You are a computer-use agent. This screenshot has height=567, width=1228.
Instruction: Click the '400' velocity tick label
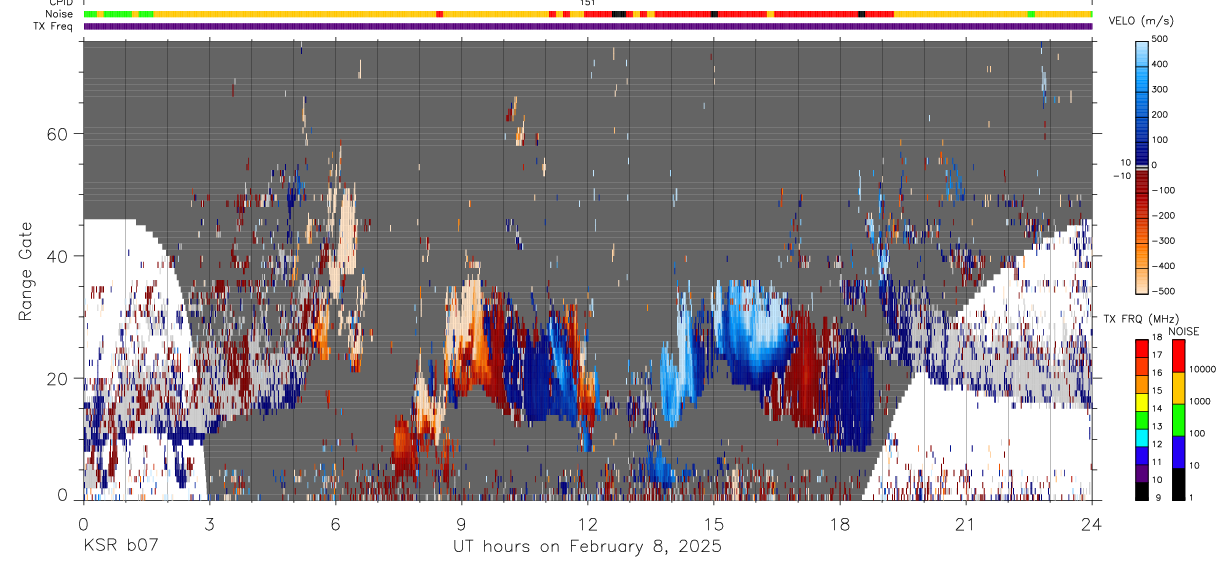(x=1160, y=65)
